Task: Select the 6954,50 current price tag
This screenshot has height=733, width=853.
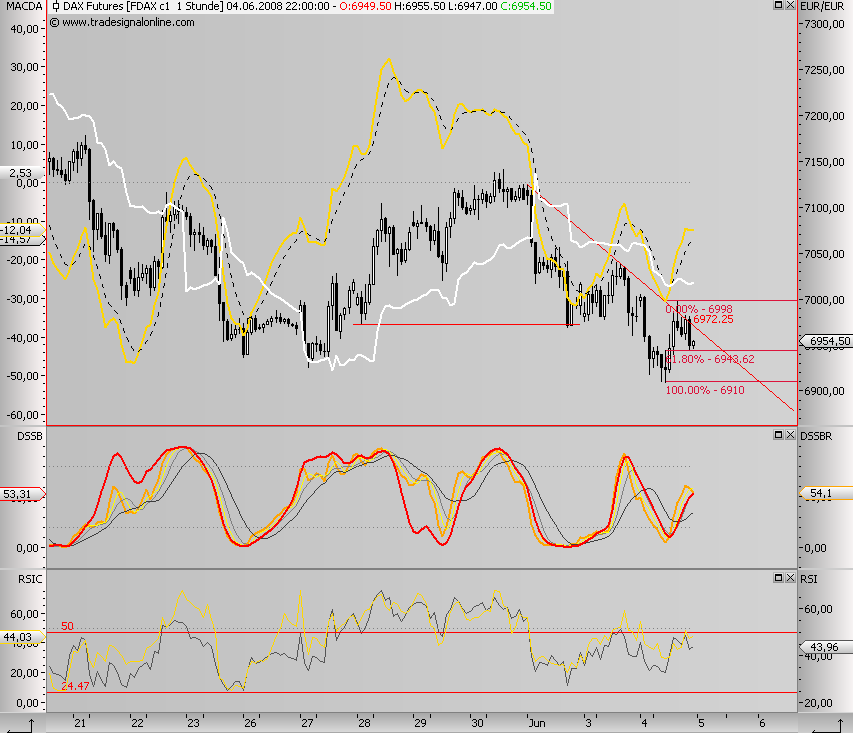Action: tap(826, 341)
